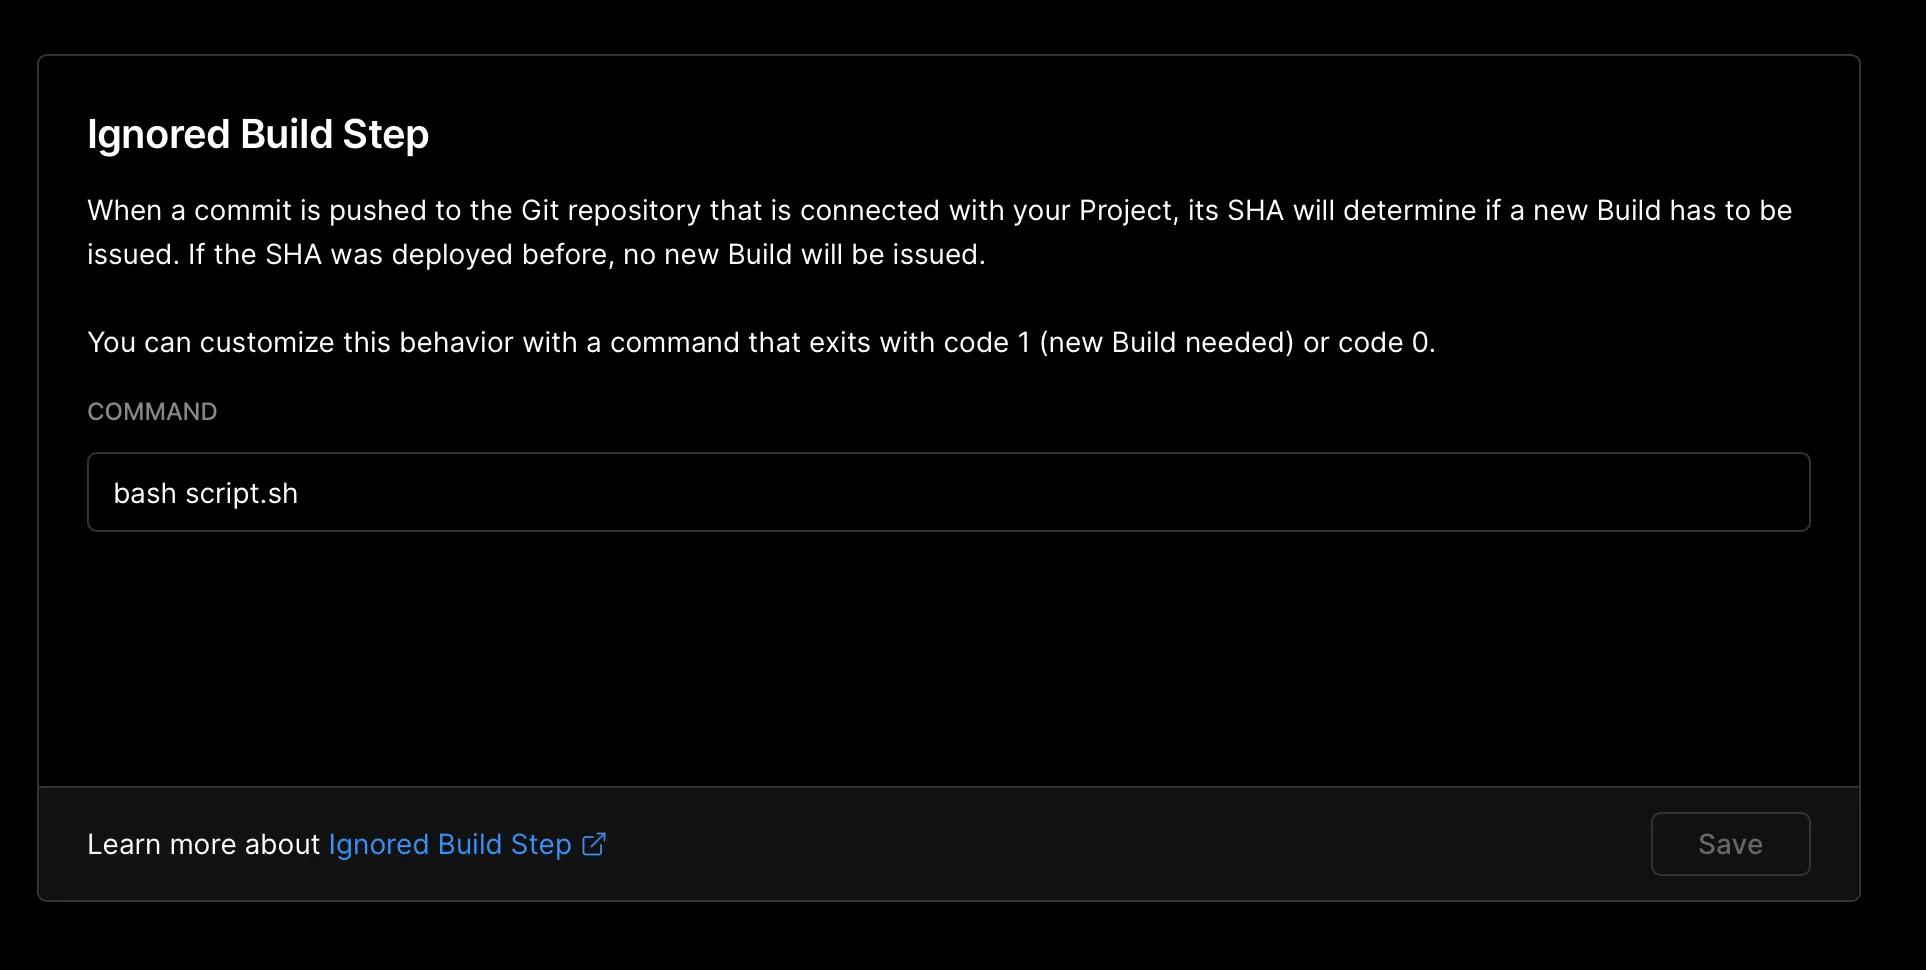
Task: Activate the disabled Save control
Action: [x=1729, y=844]
